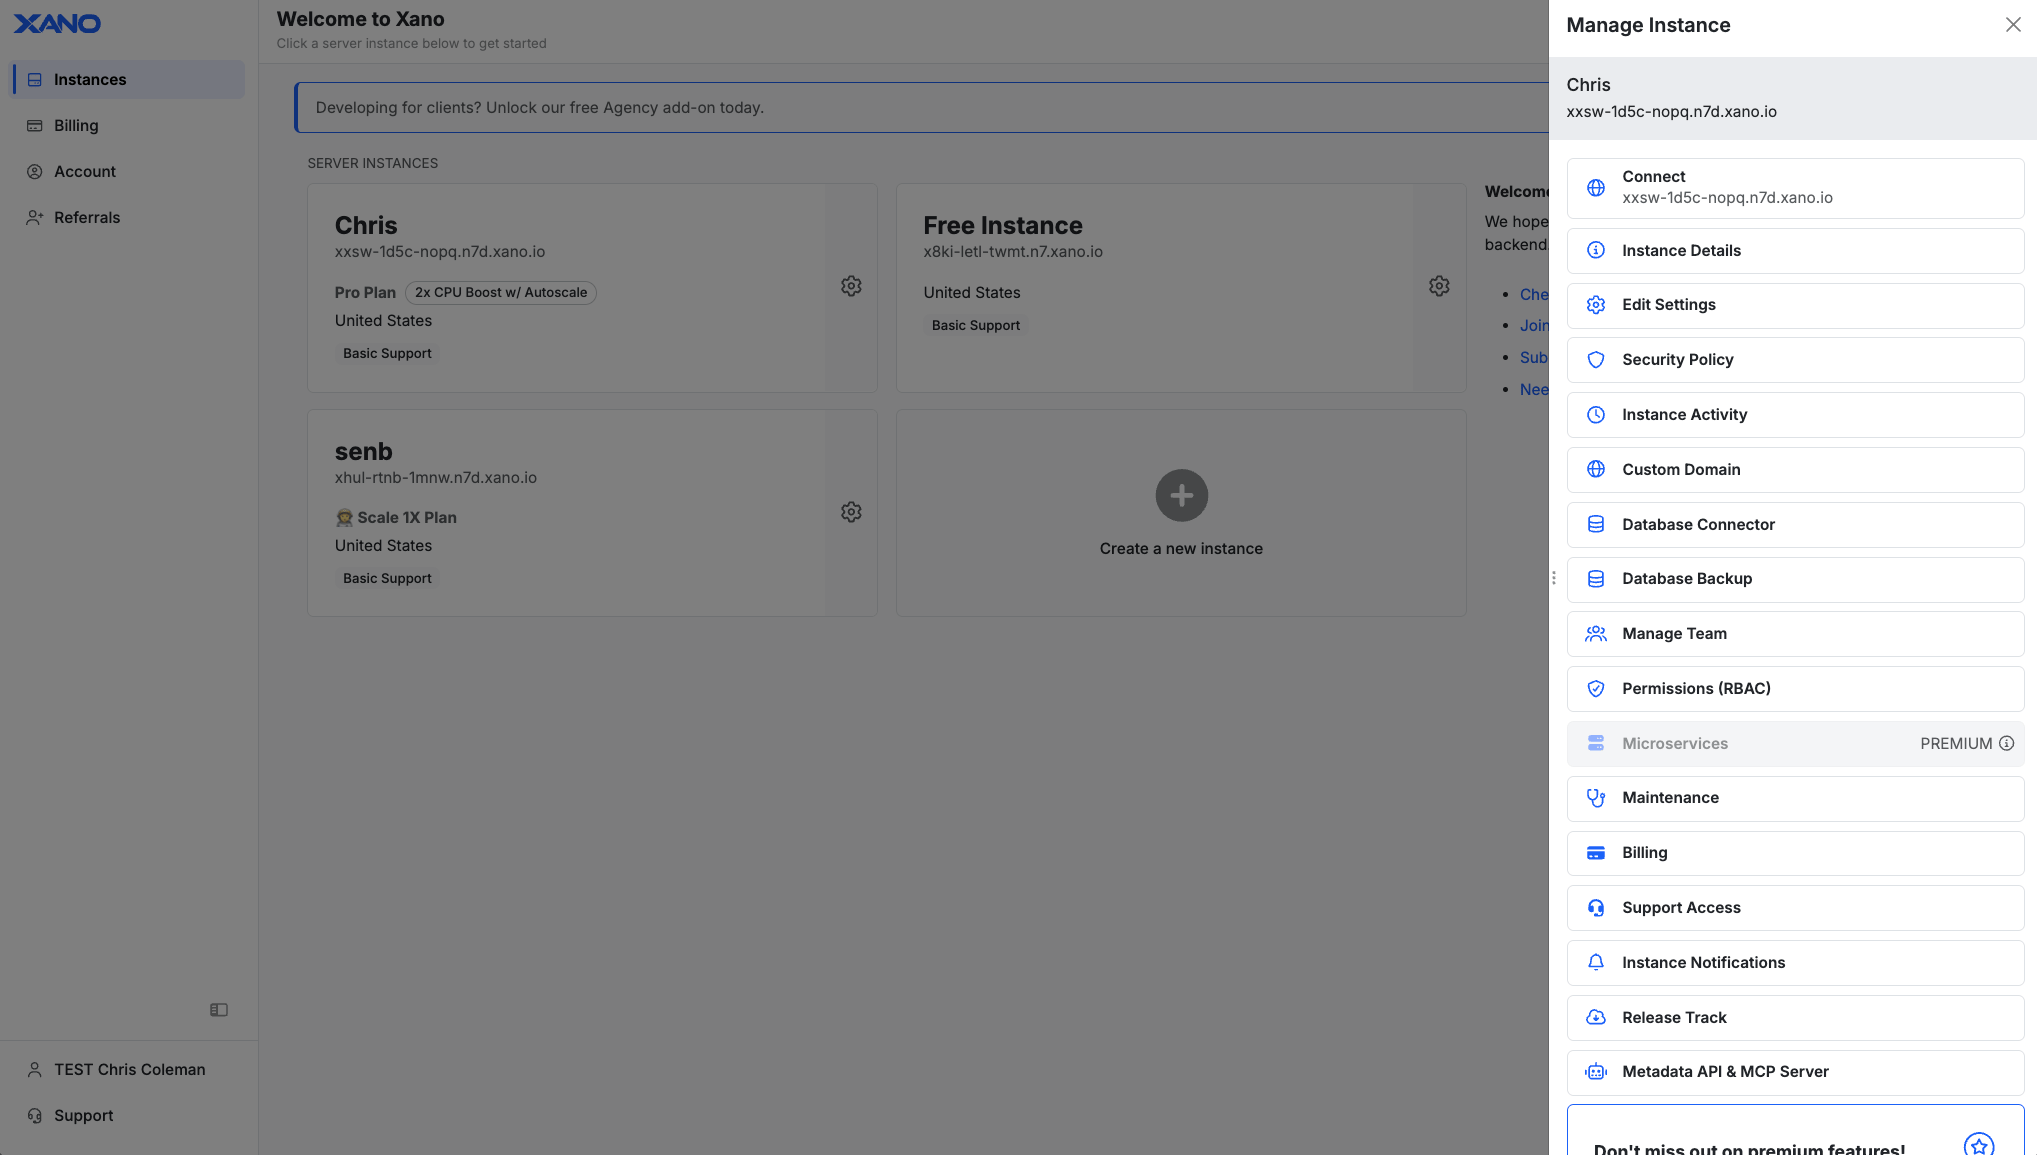
Task: Click the Agency add-on banner
Action: click(x=921, y=108)
